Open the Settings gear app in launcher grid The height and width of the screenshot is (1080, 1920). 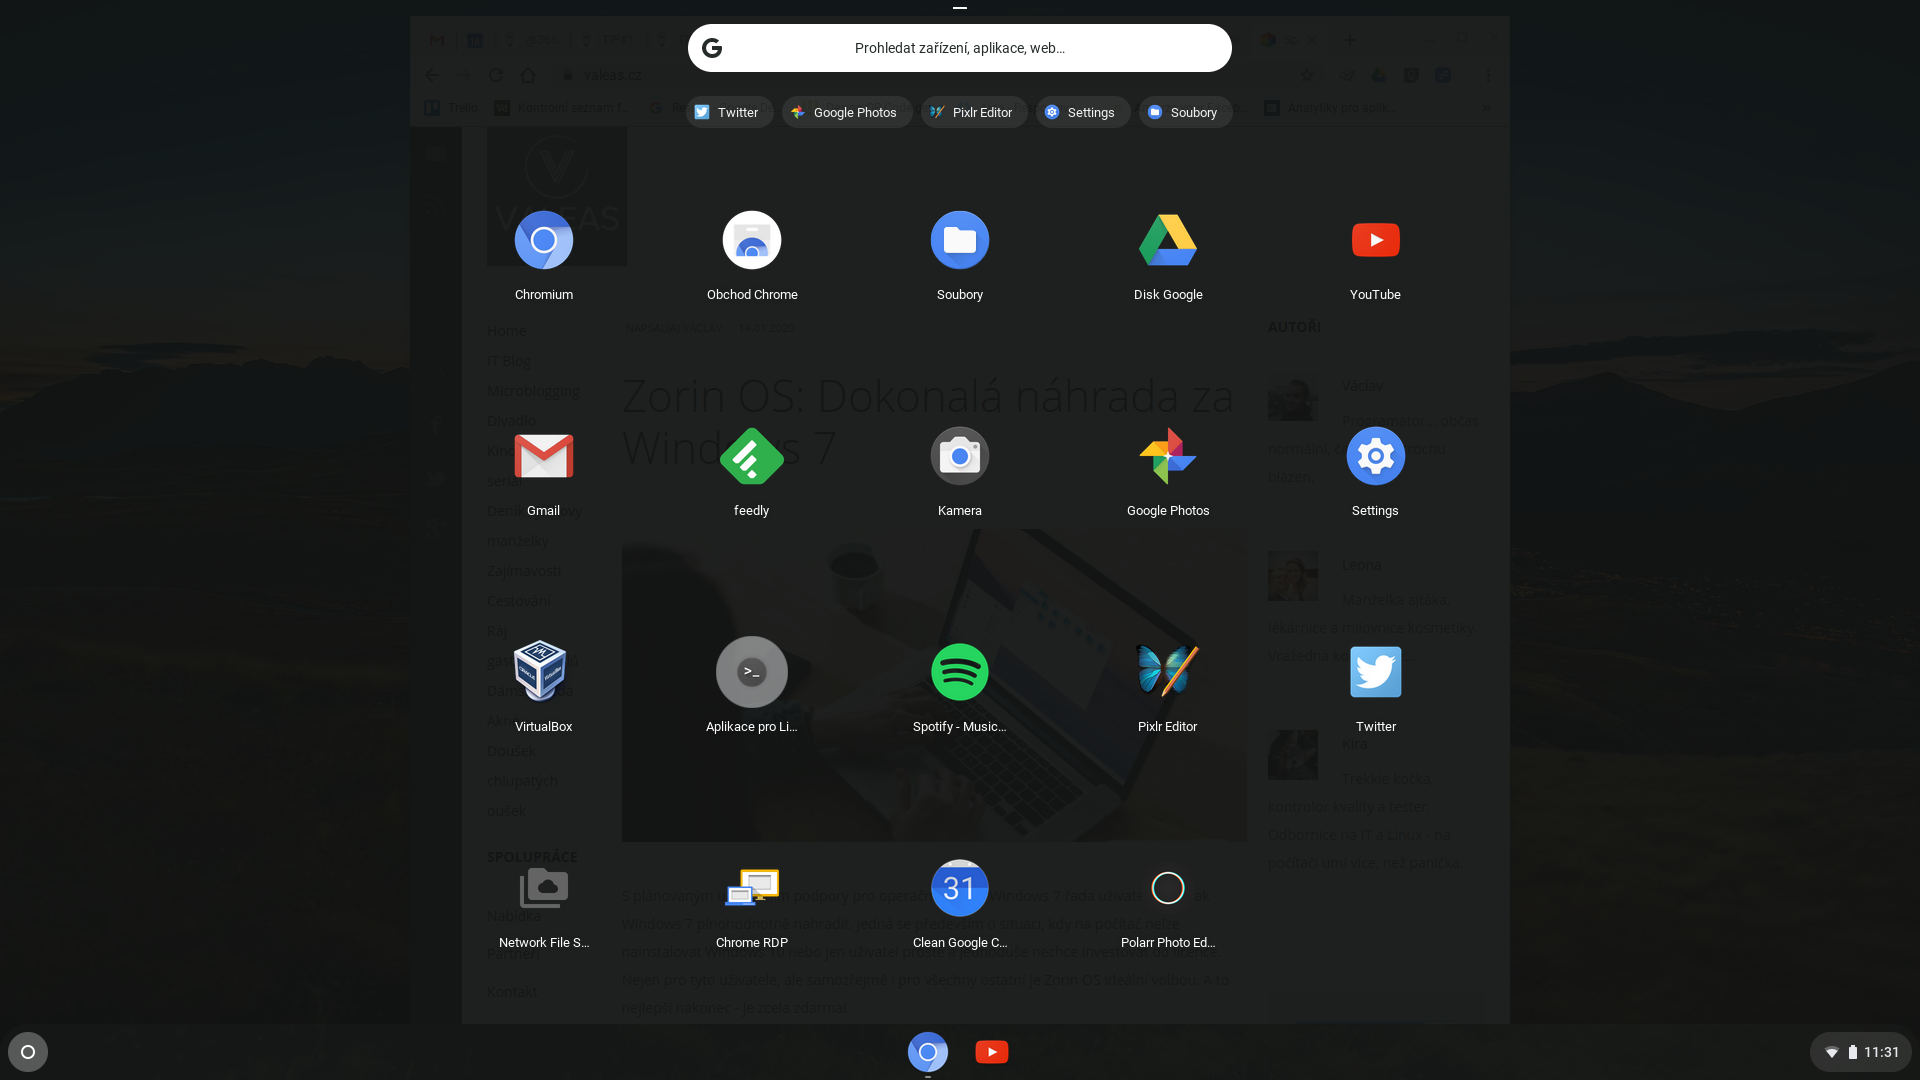coord(1375,456)
